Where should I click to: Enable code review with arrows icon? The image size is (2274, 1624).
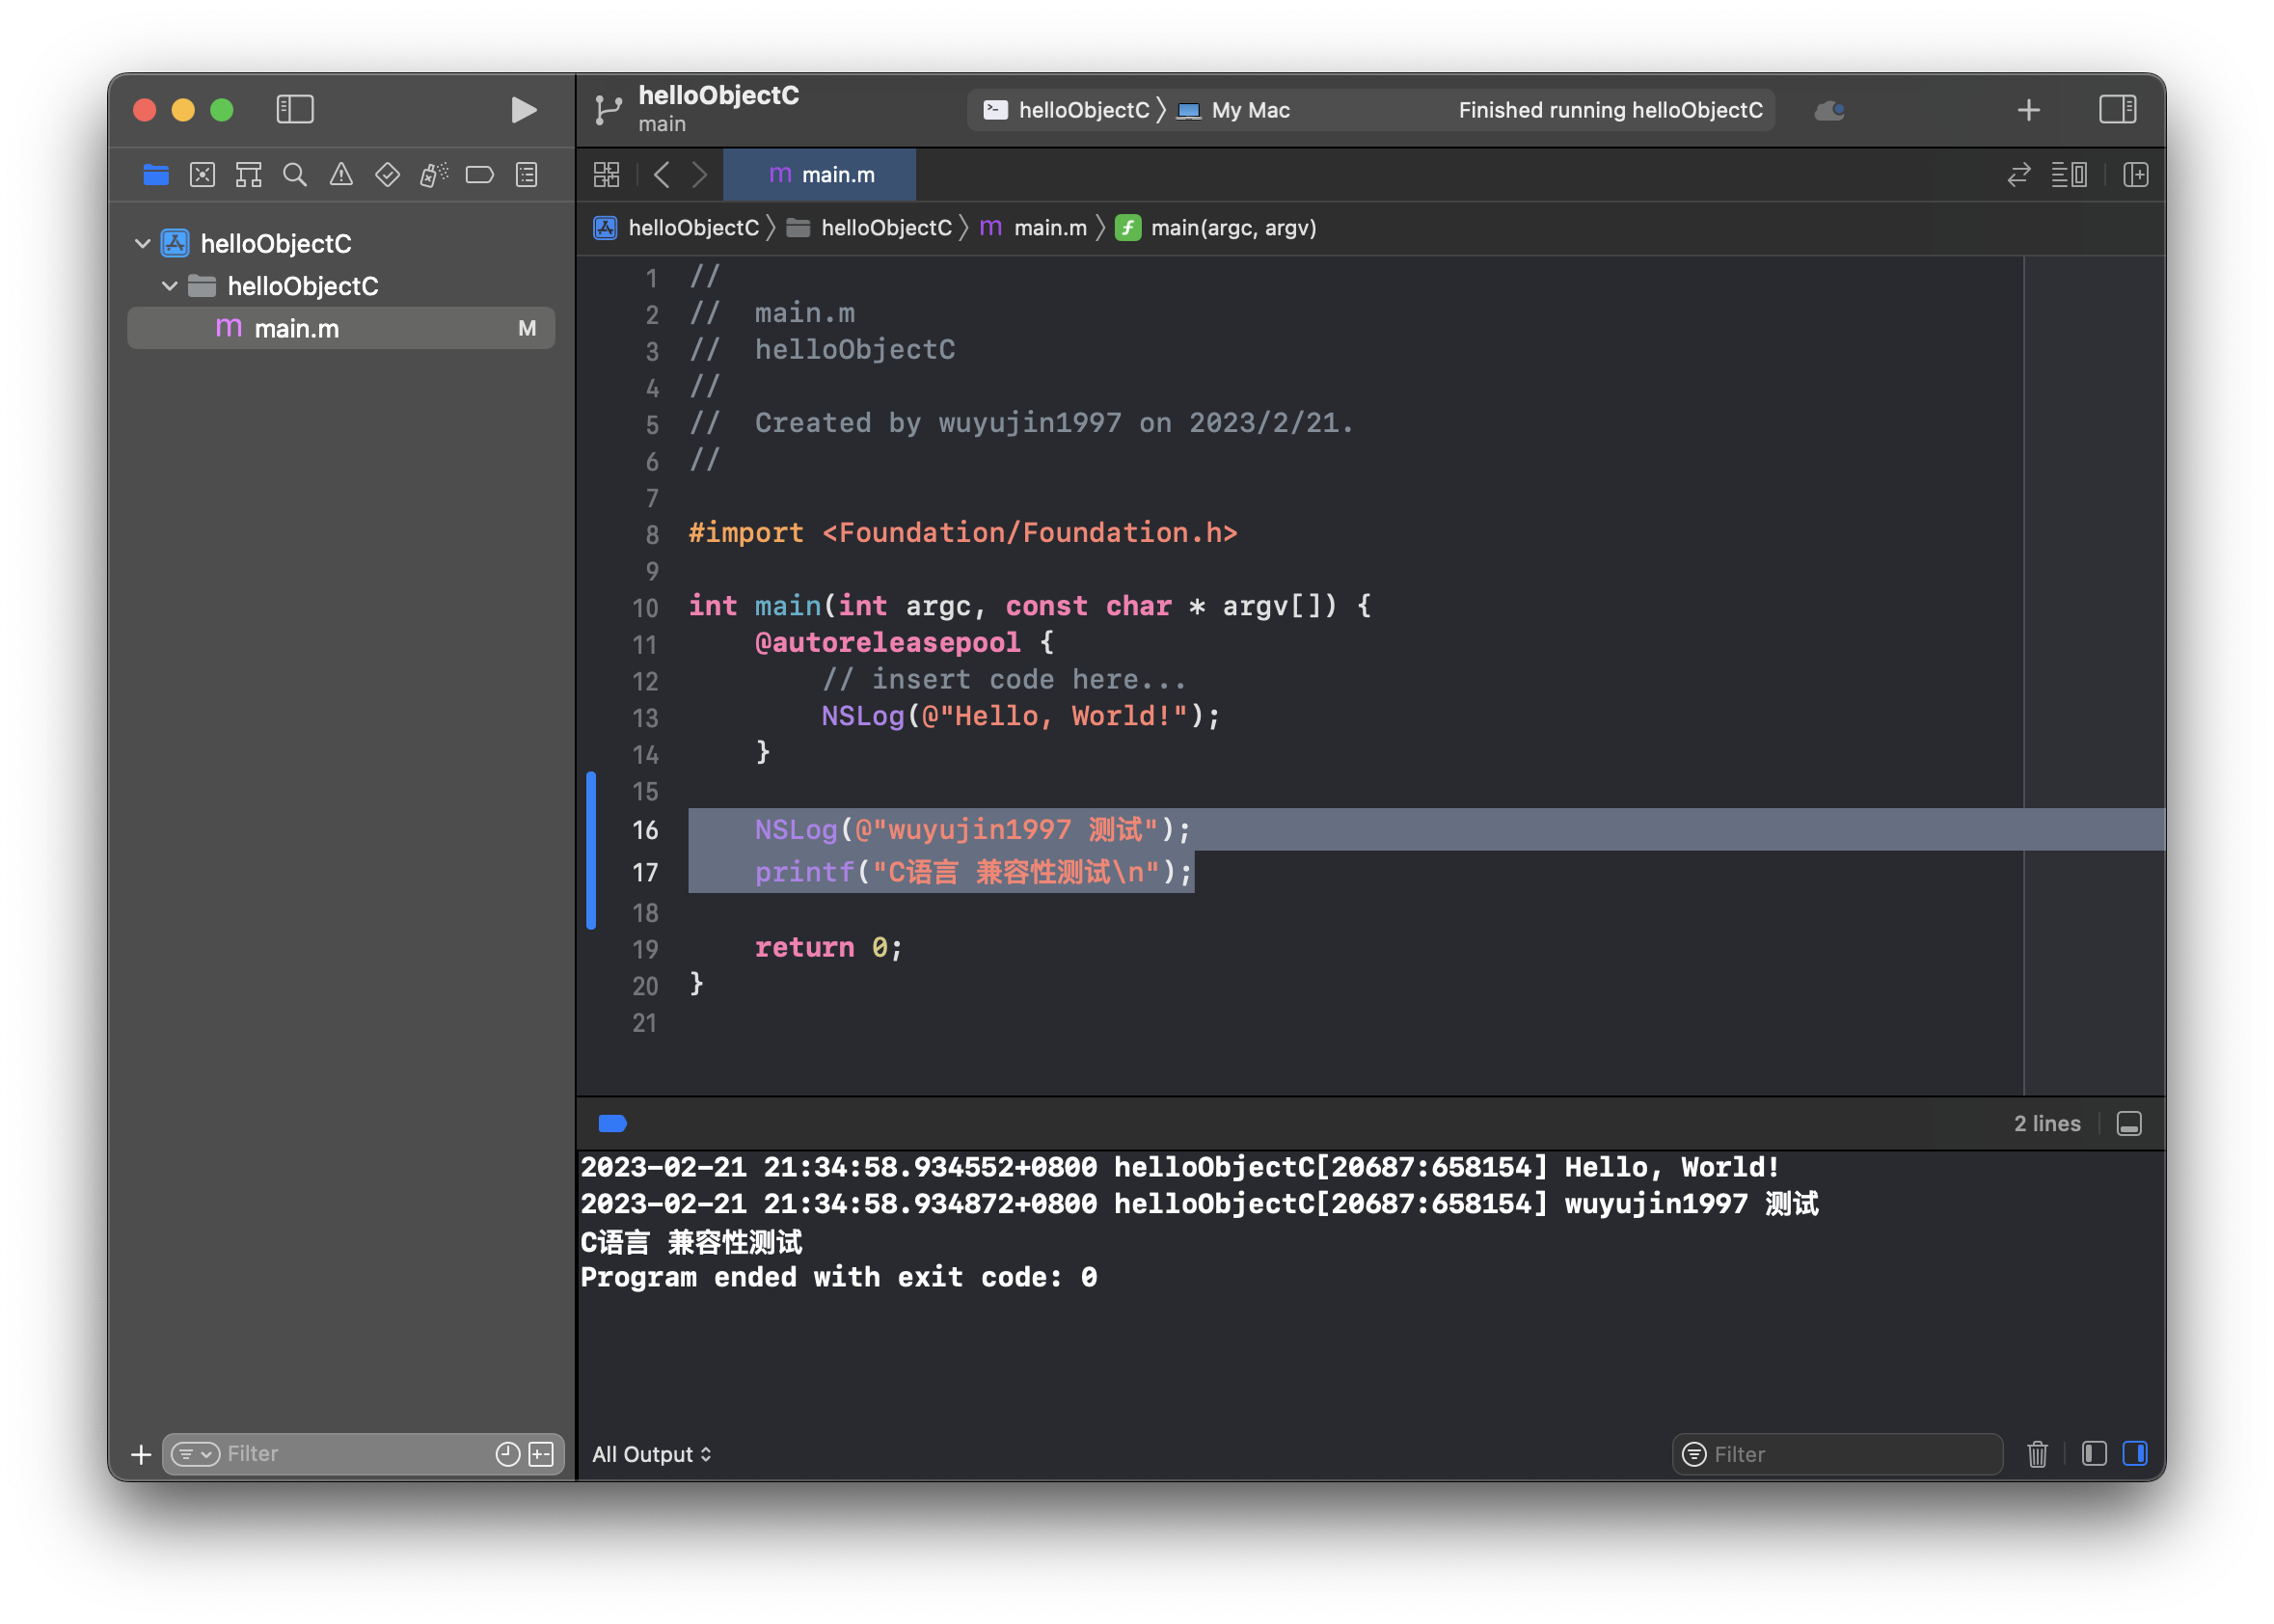2018,175
